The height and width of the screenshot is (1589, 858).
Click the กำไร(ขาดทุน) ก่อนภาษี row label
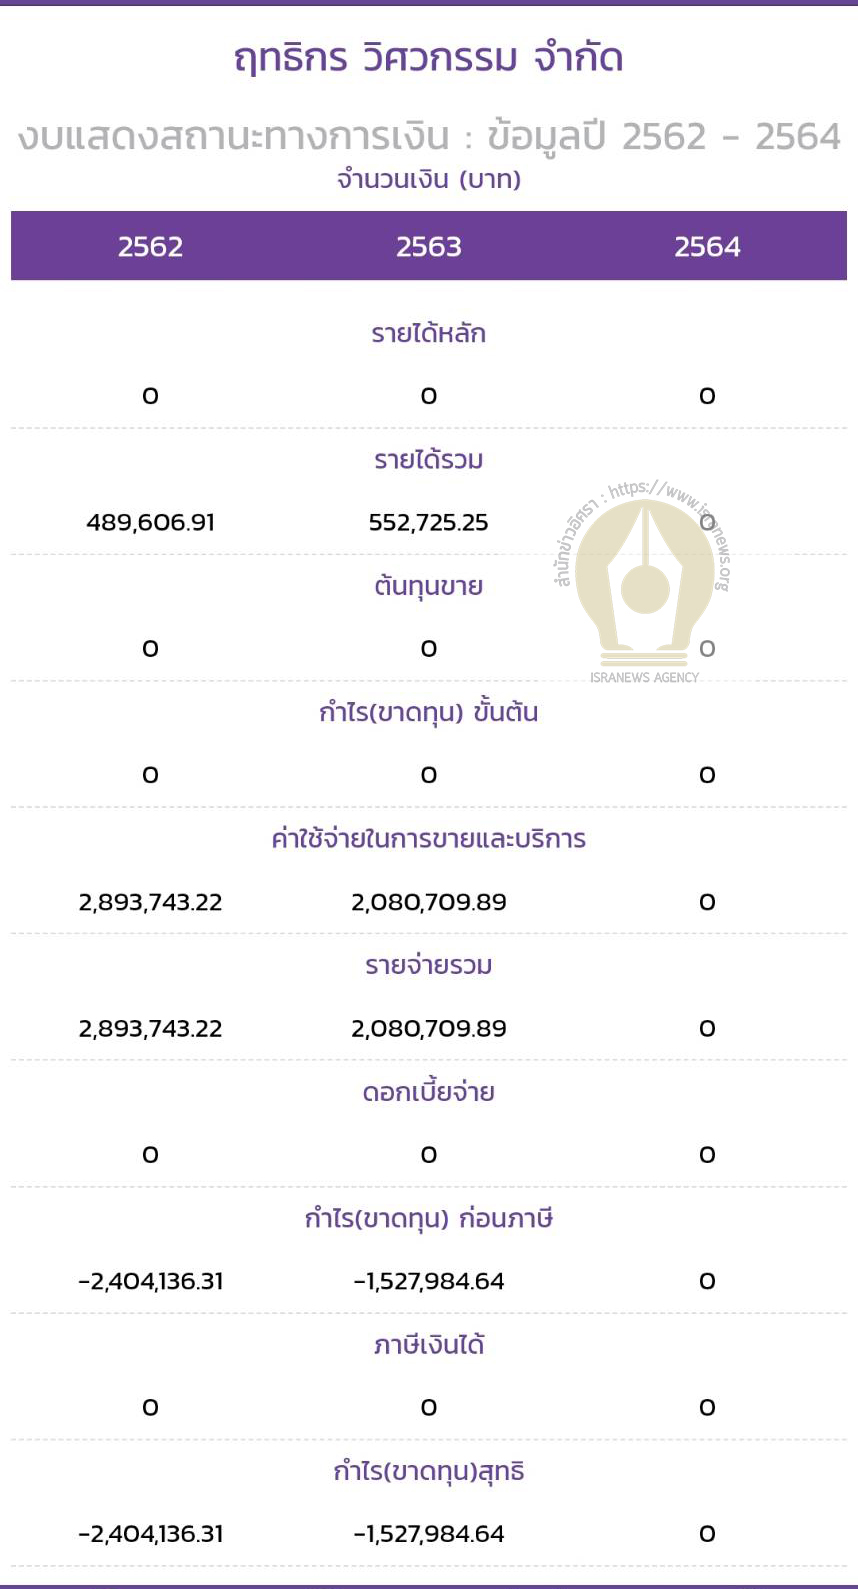[428, 1218]
